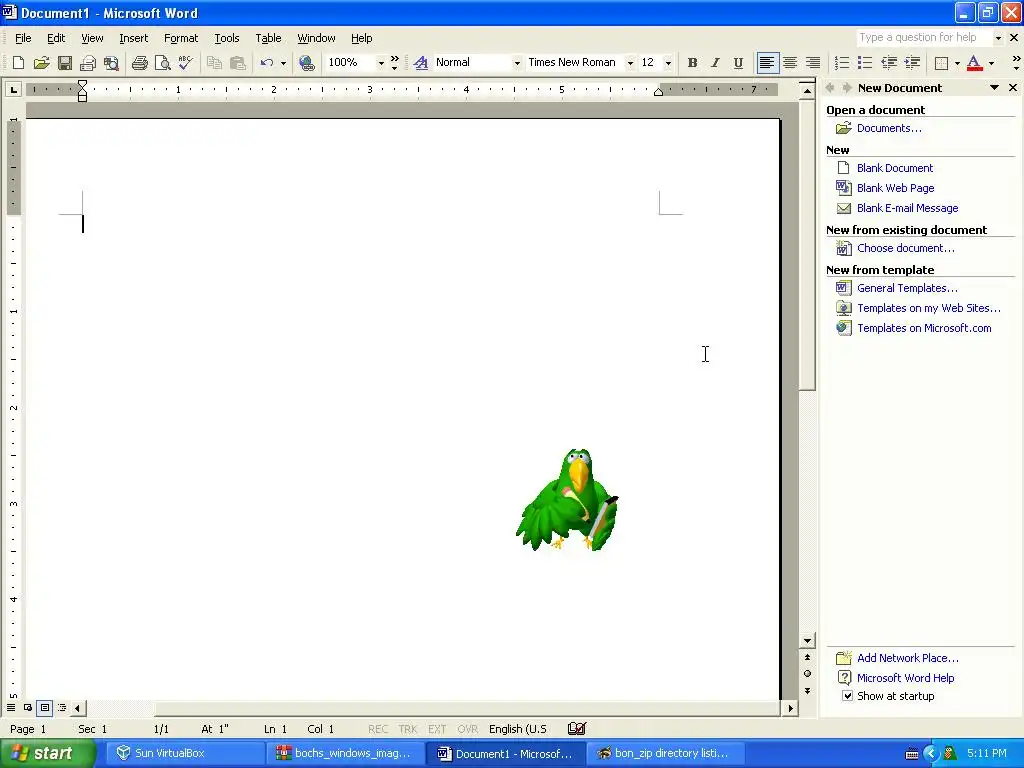Viewport: 1024px width, 768px height.
Task: Open the Tools menu
Action: coord(227,38)
